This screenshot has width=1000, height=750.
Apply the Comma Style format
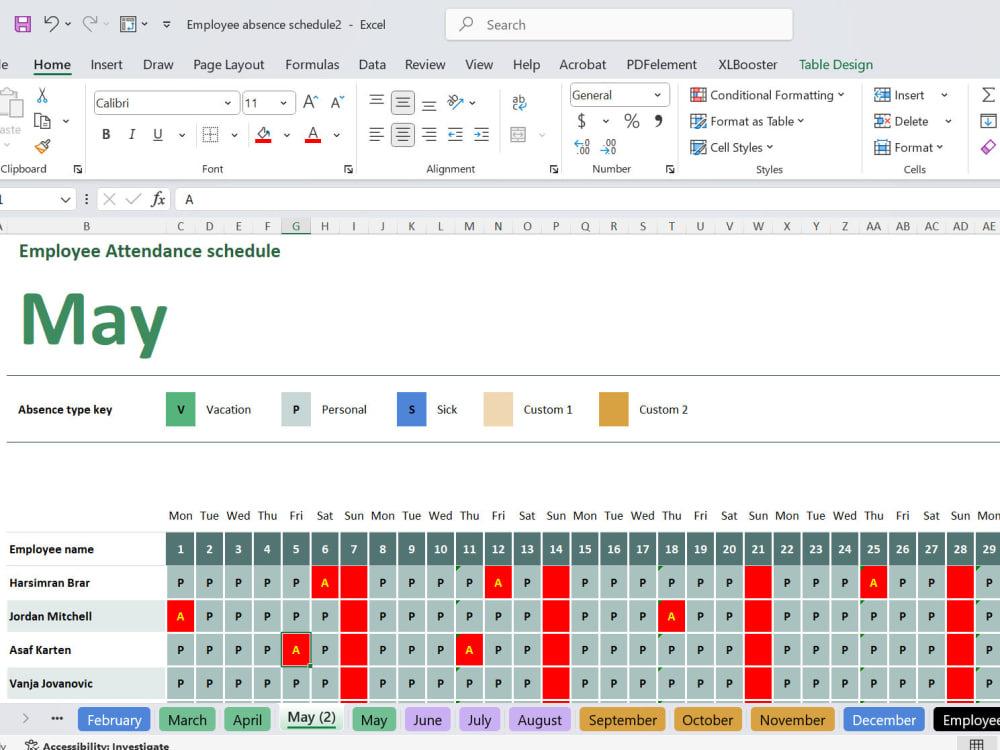(x=658, y=121)
